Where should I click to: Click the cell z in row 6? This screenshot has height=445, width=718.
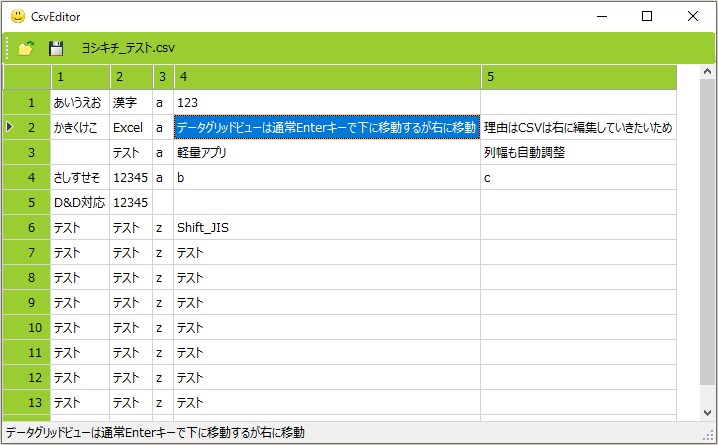pos(163,227)
